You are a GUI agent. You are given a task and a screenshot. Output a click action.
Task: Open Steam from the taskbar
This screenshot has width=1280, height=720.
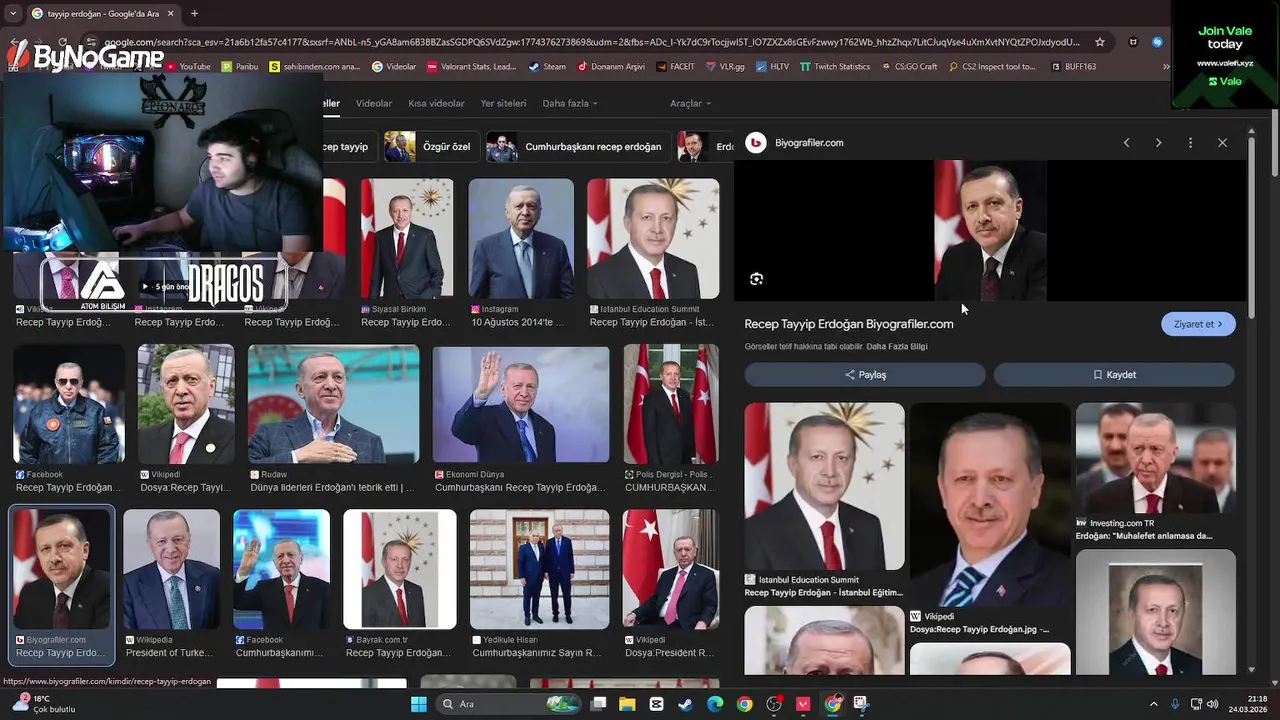coord(685,704)
